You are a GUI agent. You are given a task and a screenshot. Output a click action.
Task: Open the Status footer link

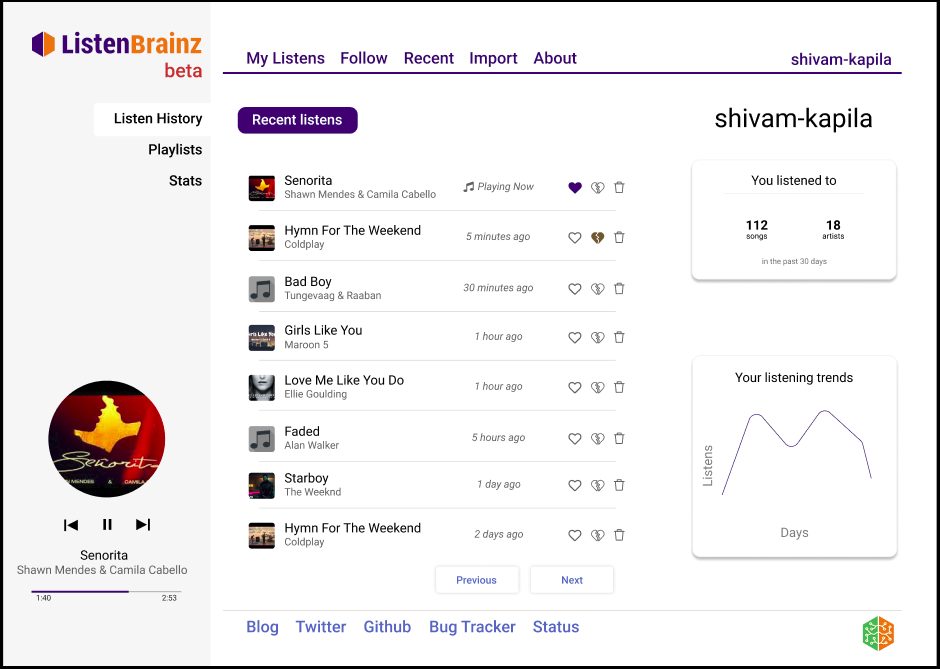point(556,627)
